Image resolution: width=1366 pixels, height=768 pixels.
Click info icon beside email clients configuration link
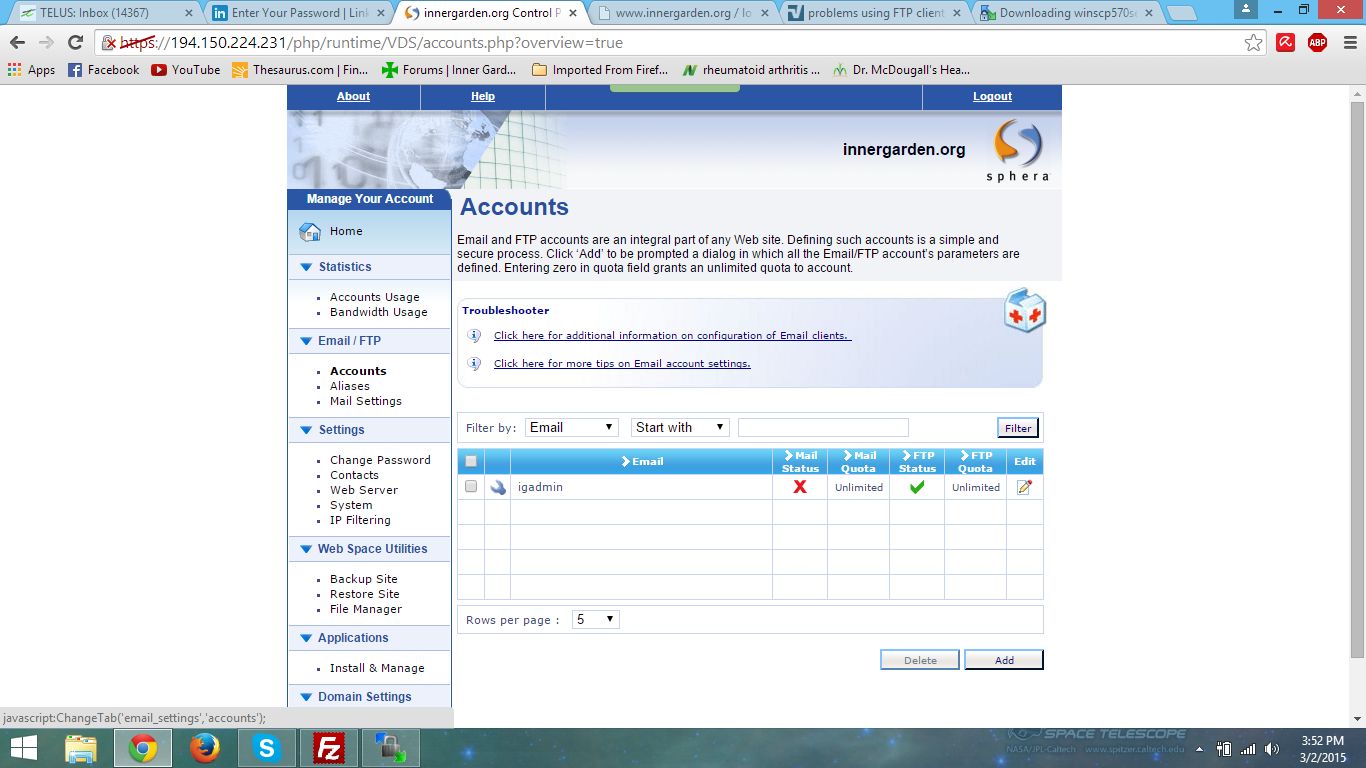pos(474,336)
